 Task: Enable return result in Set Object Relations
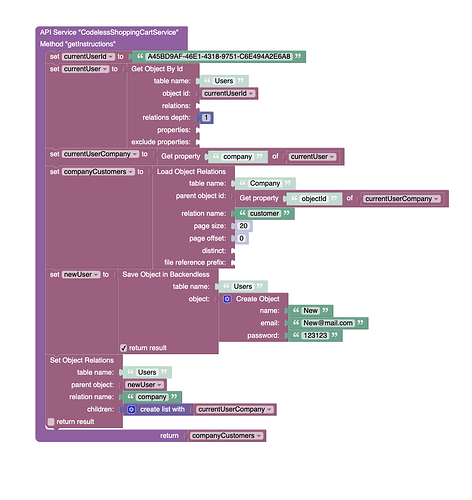click(51, 422)
